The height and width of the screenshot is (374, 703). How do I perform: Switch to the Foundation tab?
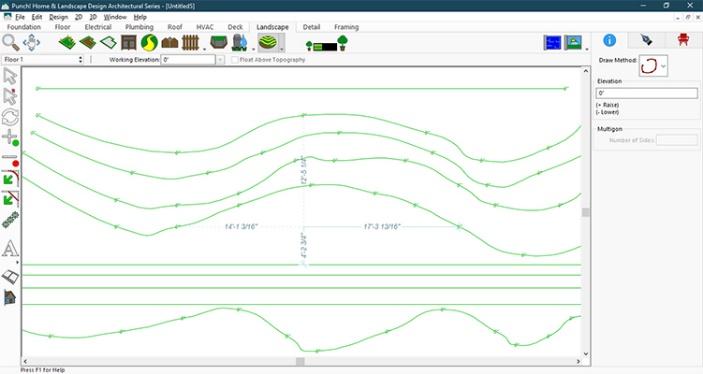pyautogui.click(x=24, y=27)
